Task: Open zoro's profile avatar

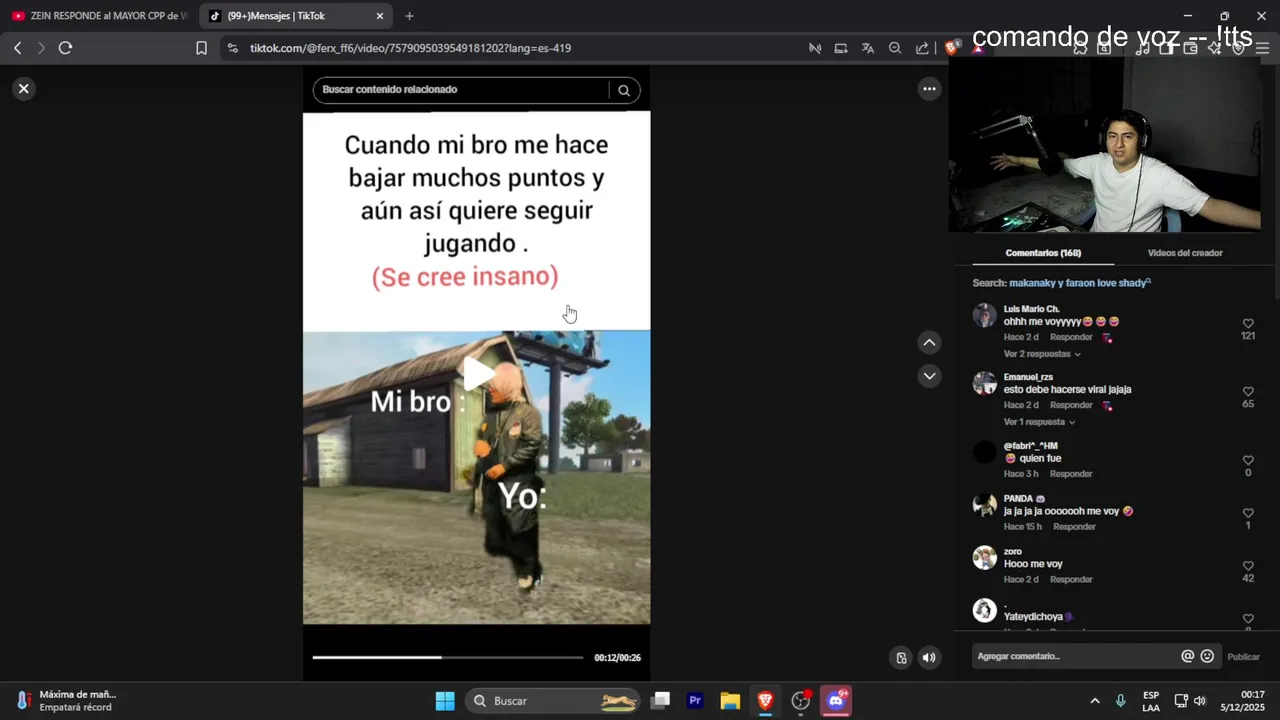Action: tap(985, 558)
